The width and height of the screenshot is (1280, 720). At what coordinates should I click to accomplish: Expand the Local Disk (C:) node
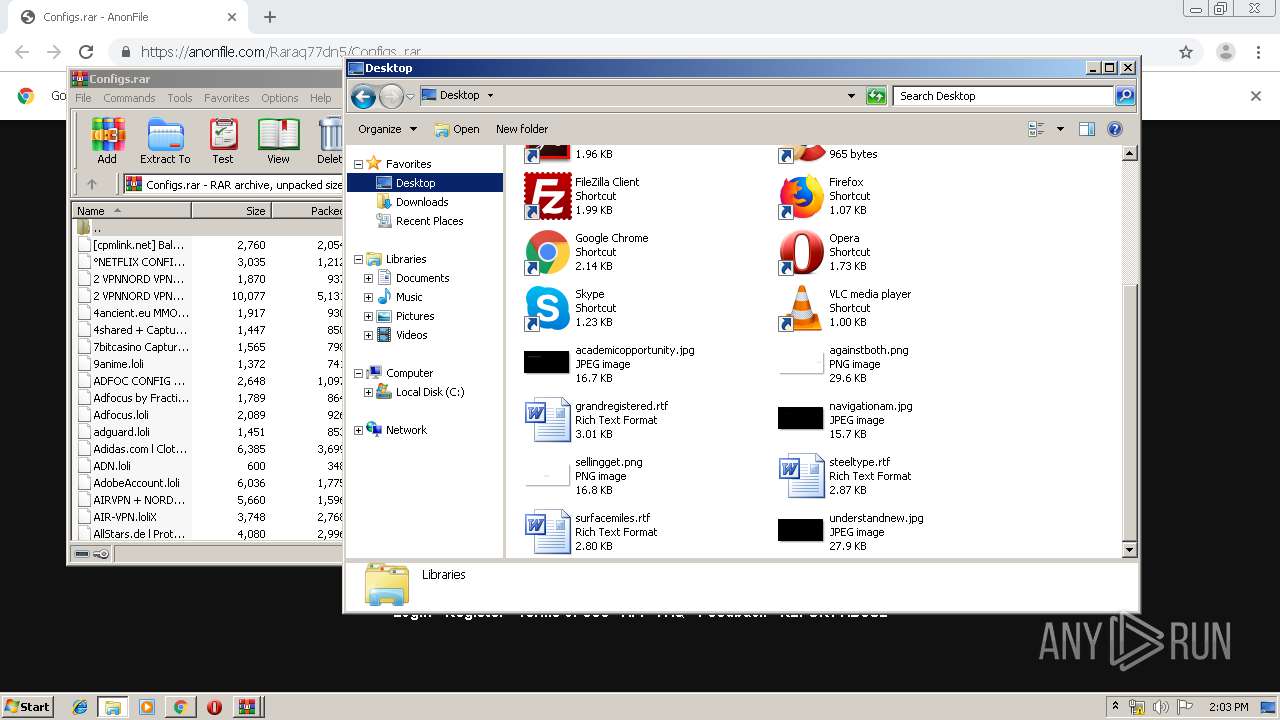(368, 392)
